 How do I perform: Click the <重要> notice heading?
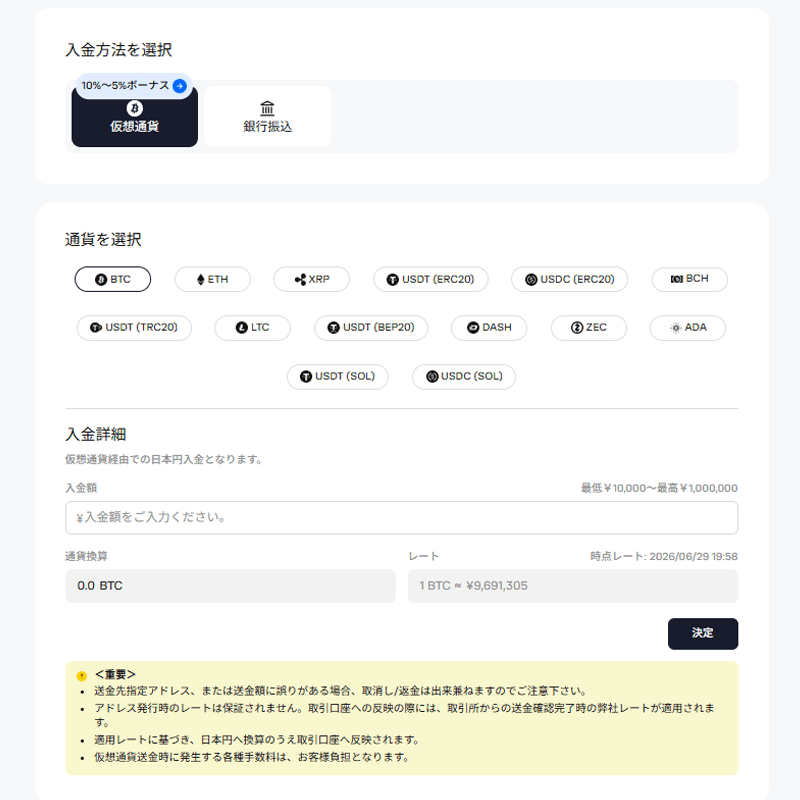115,674
